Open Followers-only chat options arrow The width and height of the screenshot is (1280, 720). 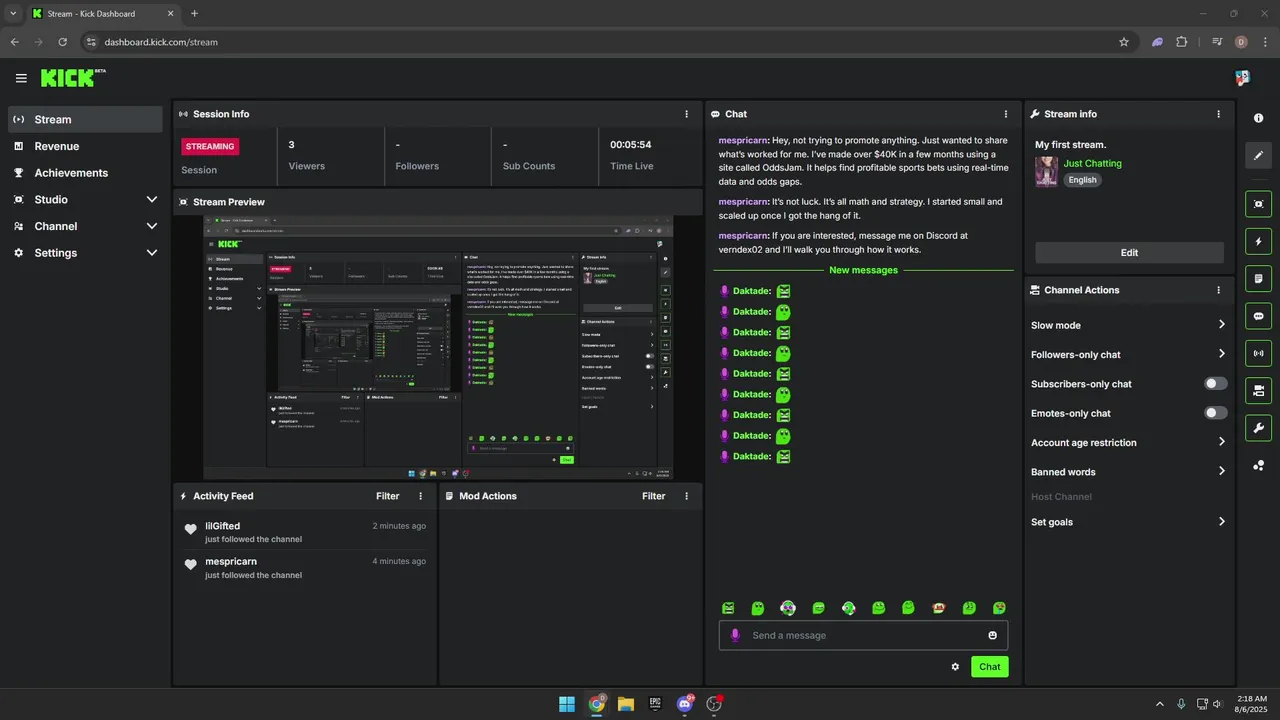1222,354
